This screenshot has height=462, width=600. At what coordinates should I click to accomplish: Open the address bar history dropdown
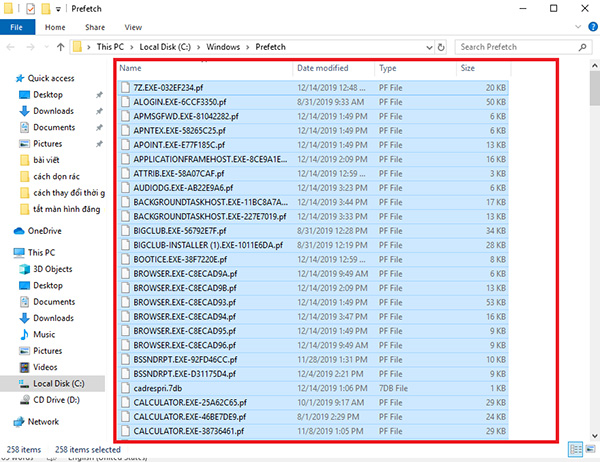(x=428, y=47)
